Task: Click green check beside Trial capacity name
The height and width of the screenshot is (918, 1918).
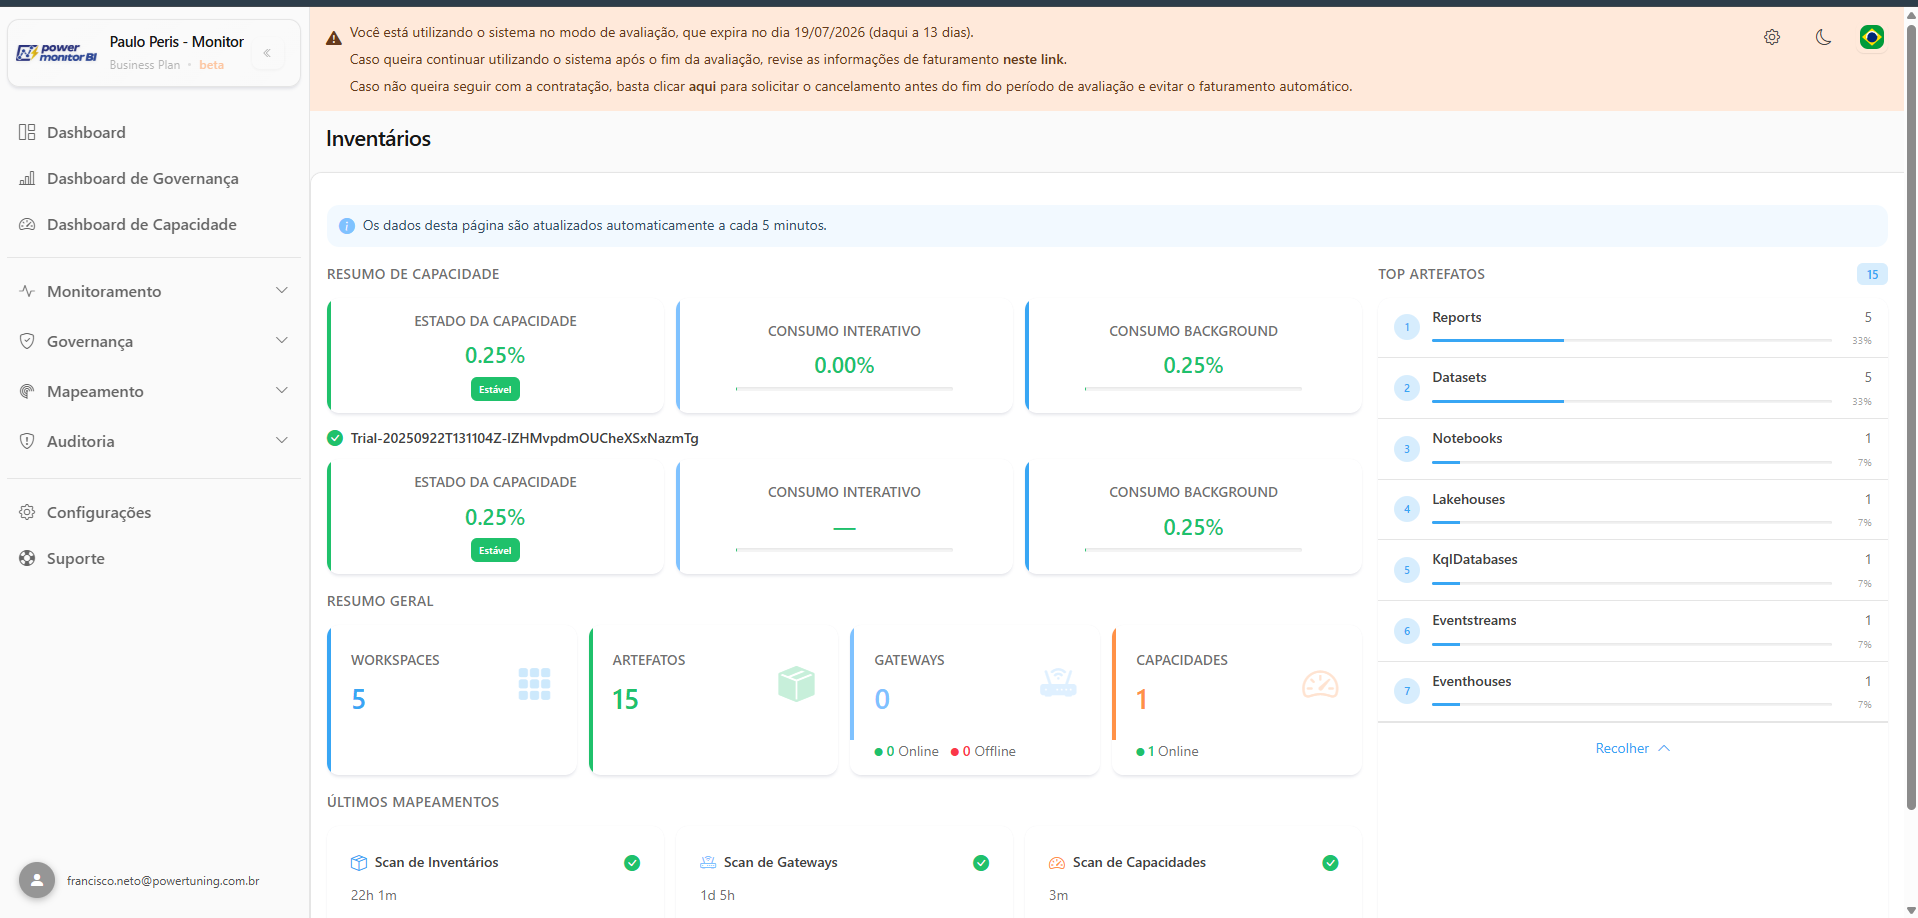Action: (x=335, y=438)
